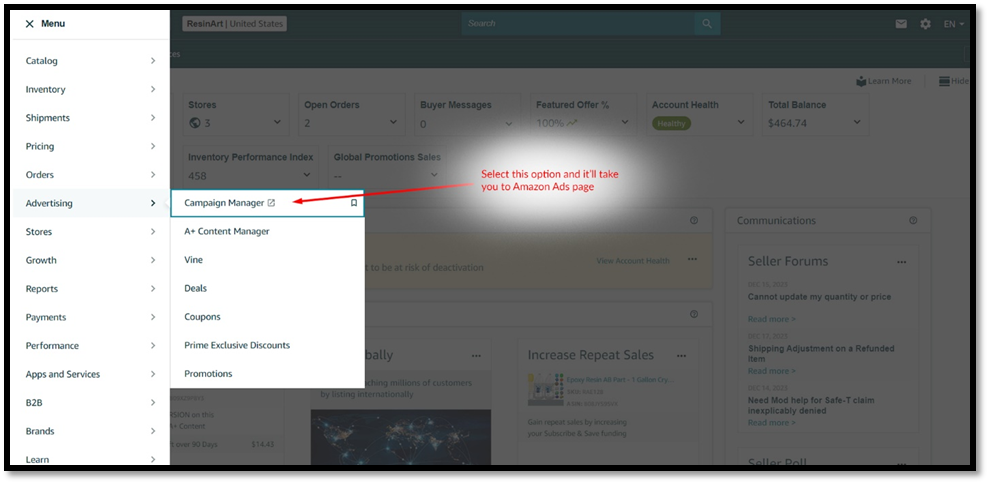This screenshot has height=484, width=989.
Task: Open 'Cannot update my quantity or price' post
Action: coord(819,297)
